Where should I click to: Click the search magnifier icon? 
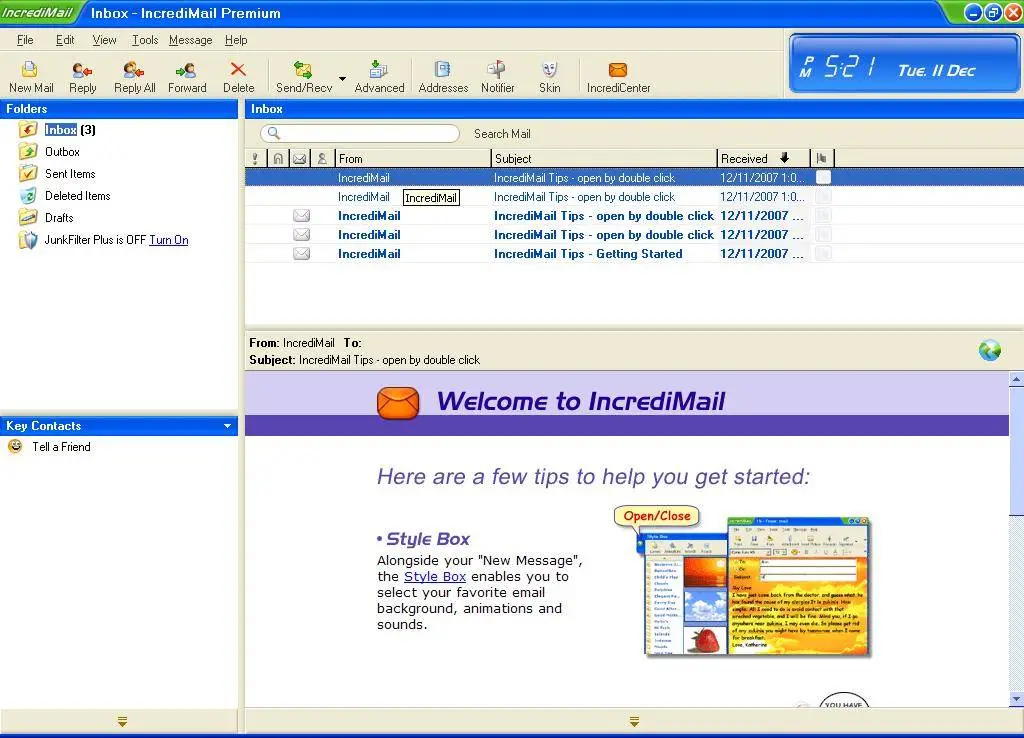[x=274, y=133]
